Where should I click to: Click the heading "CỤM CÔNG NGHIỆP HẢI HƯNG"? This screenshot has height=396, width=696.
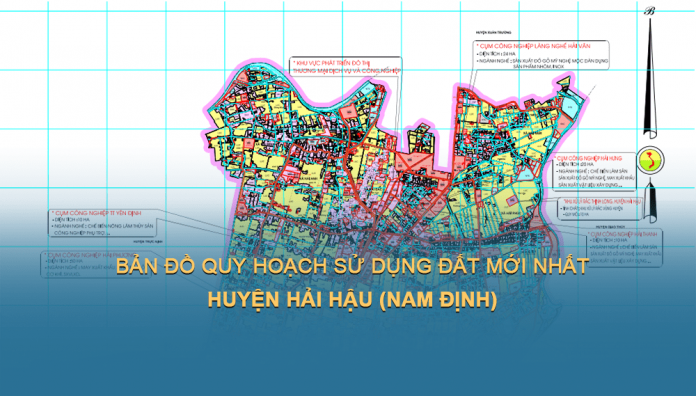[x=589, y=158]
